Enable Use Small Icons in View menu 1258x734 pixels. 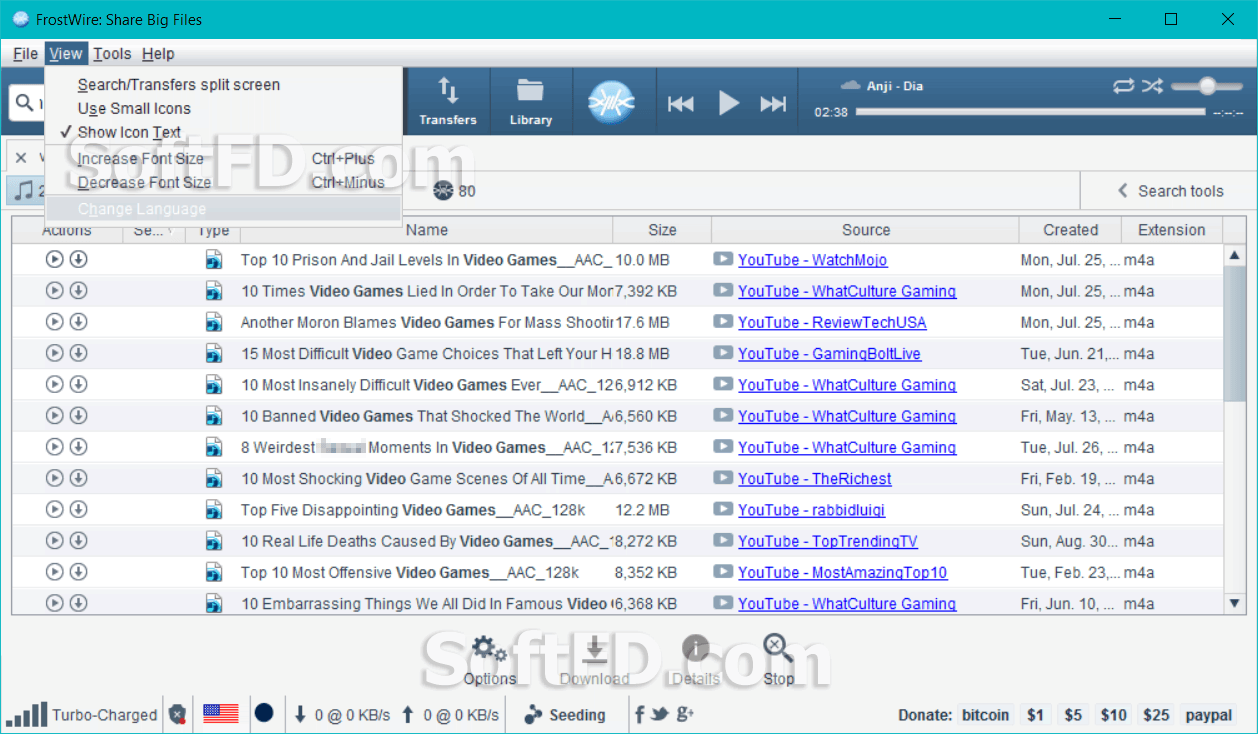(223, 108)
